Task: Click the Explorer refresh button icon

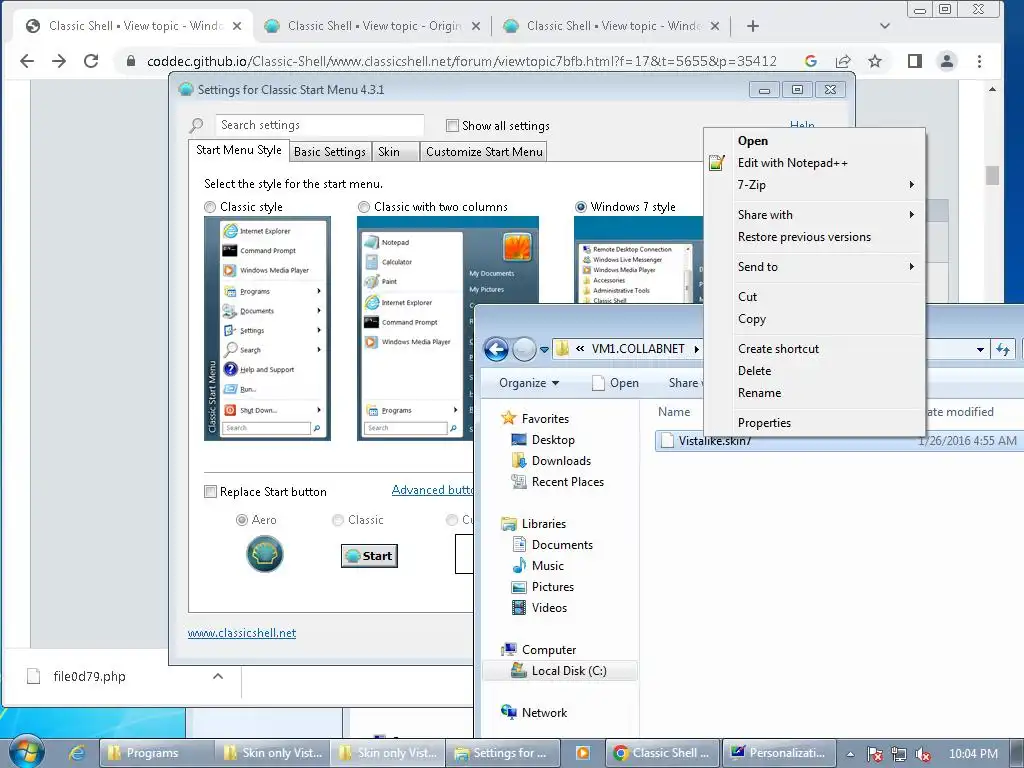Action: (x=1003, y=349)
